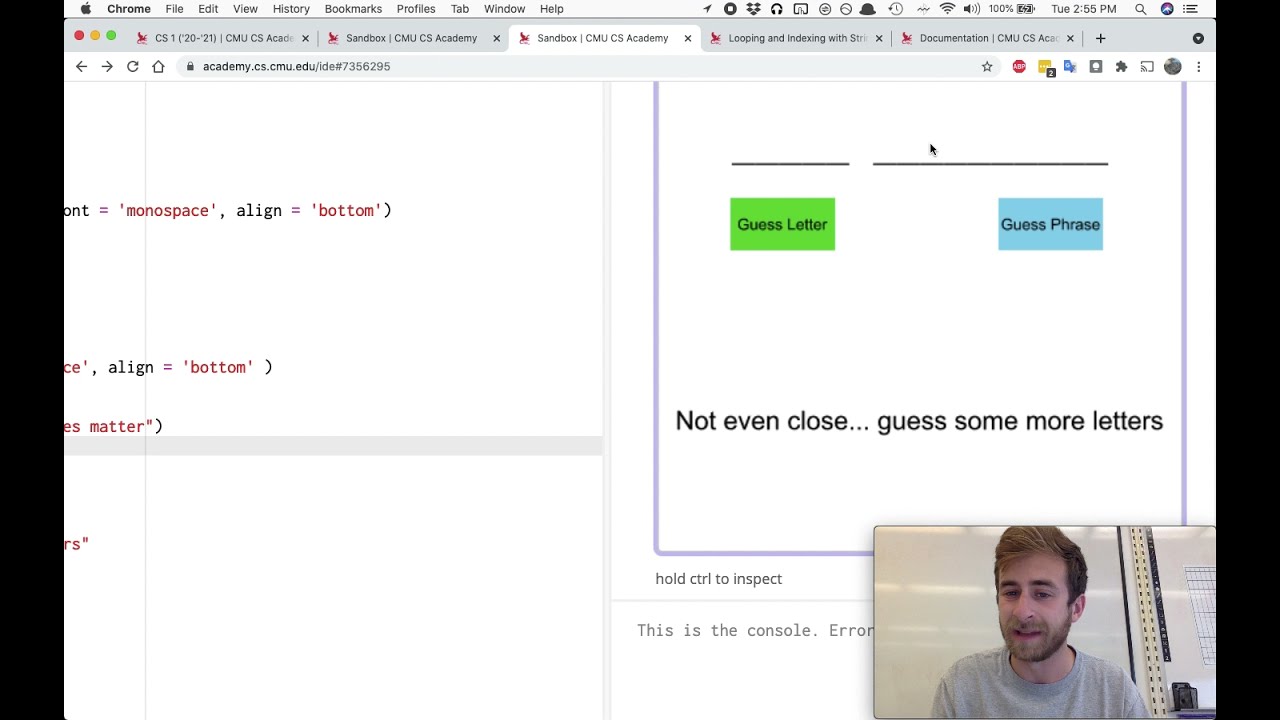The width and height of the screenshot is (1280, 720).
Task: Open the AdBlock Plus extension
Action: pyautogui.click(x=1019, y=66)
